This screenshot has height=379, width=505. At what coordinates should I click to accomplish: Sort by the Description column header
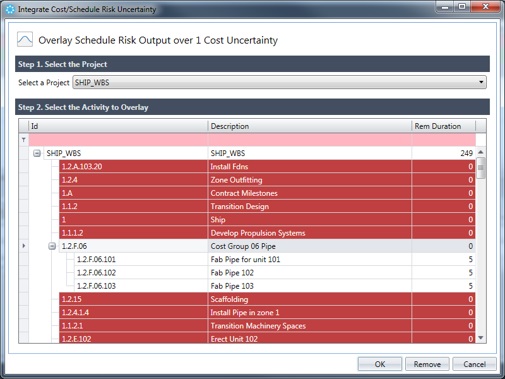(310, 126)
